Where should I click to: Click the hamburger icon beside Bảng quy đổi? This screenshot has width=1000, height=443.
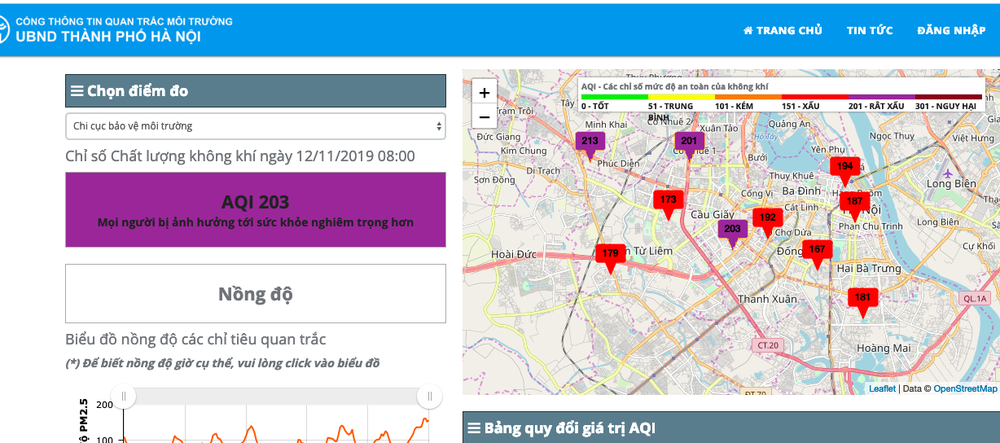(474, 428)
